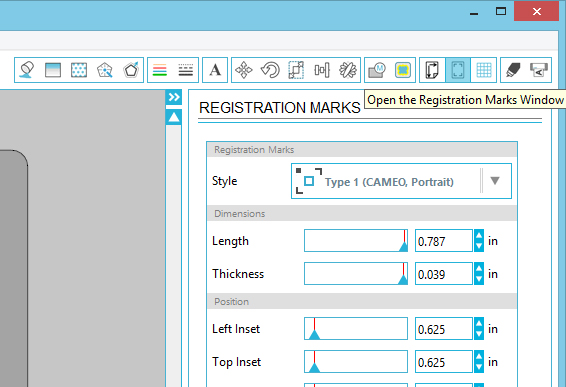Open the Grid settings window
The height and width of the screenshot is (387, 566).
[484, 70]
